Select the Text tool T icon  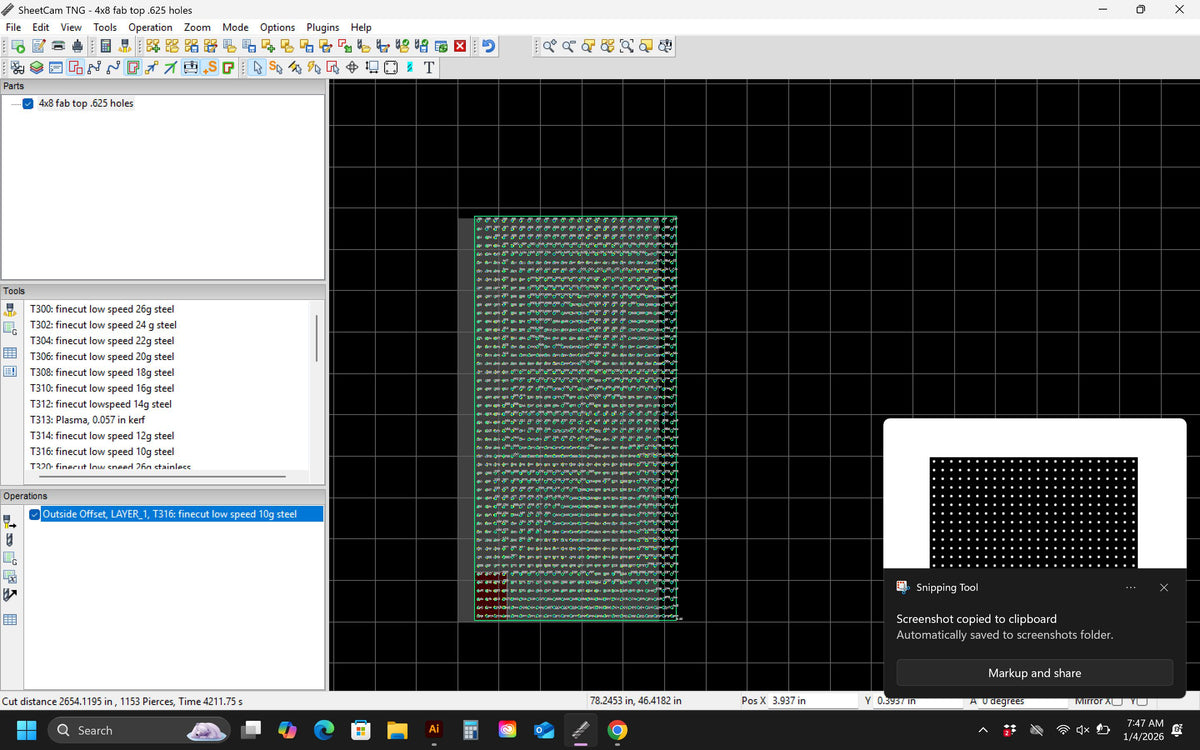coord(429,67)
